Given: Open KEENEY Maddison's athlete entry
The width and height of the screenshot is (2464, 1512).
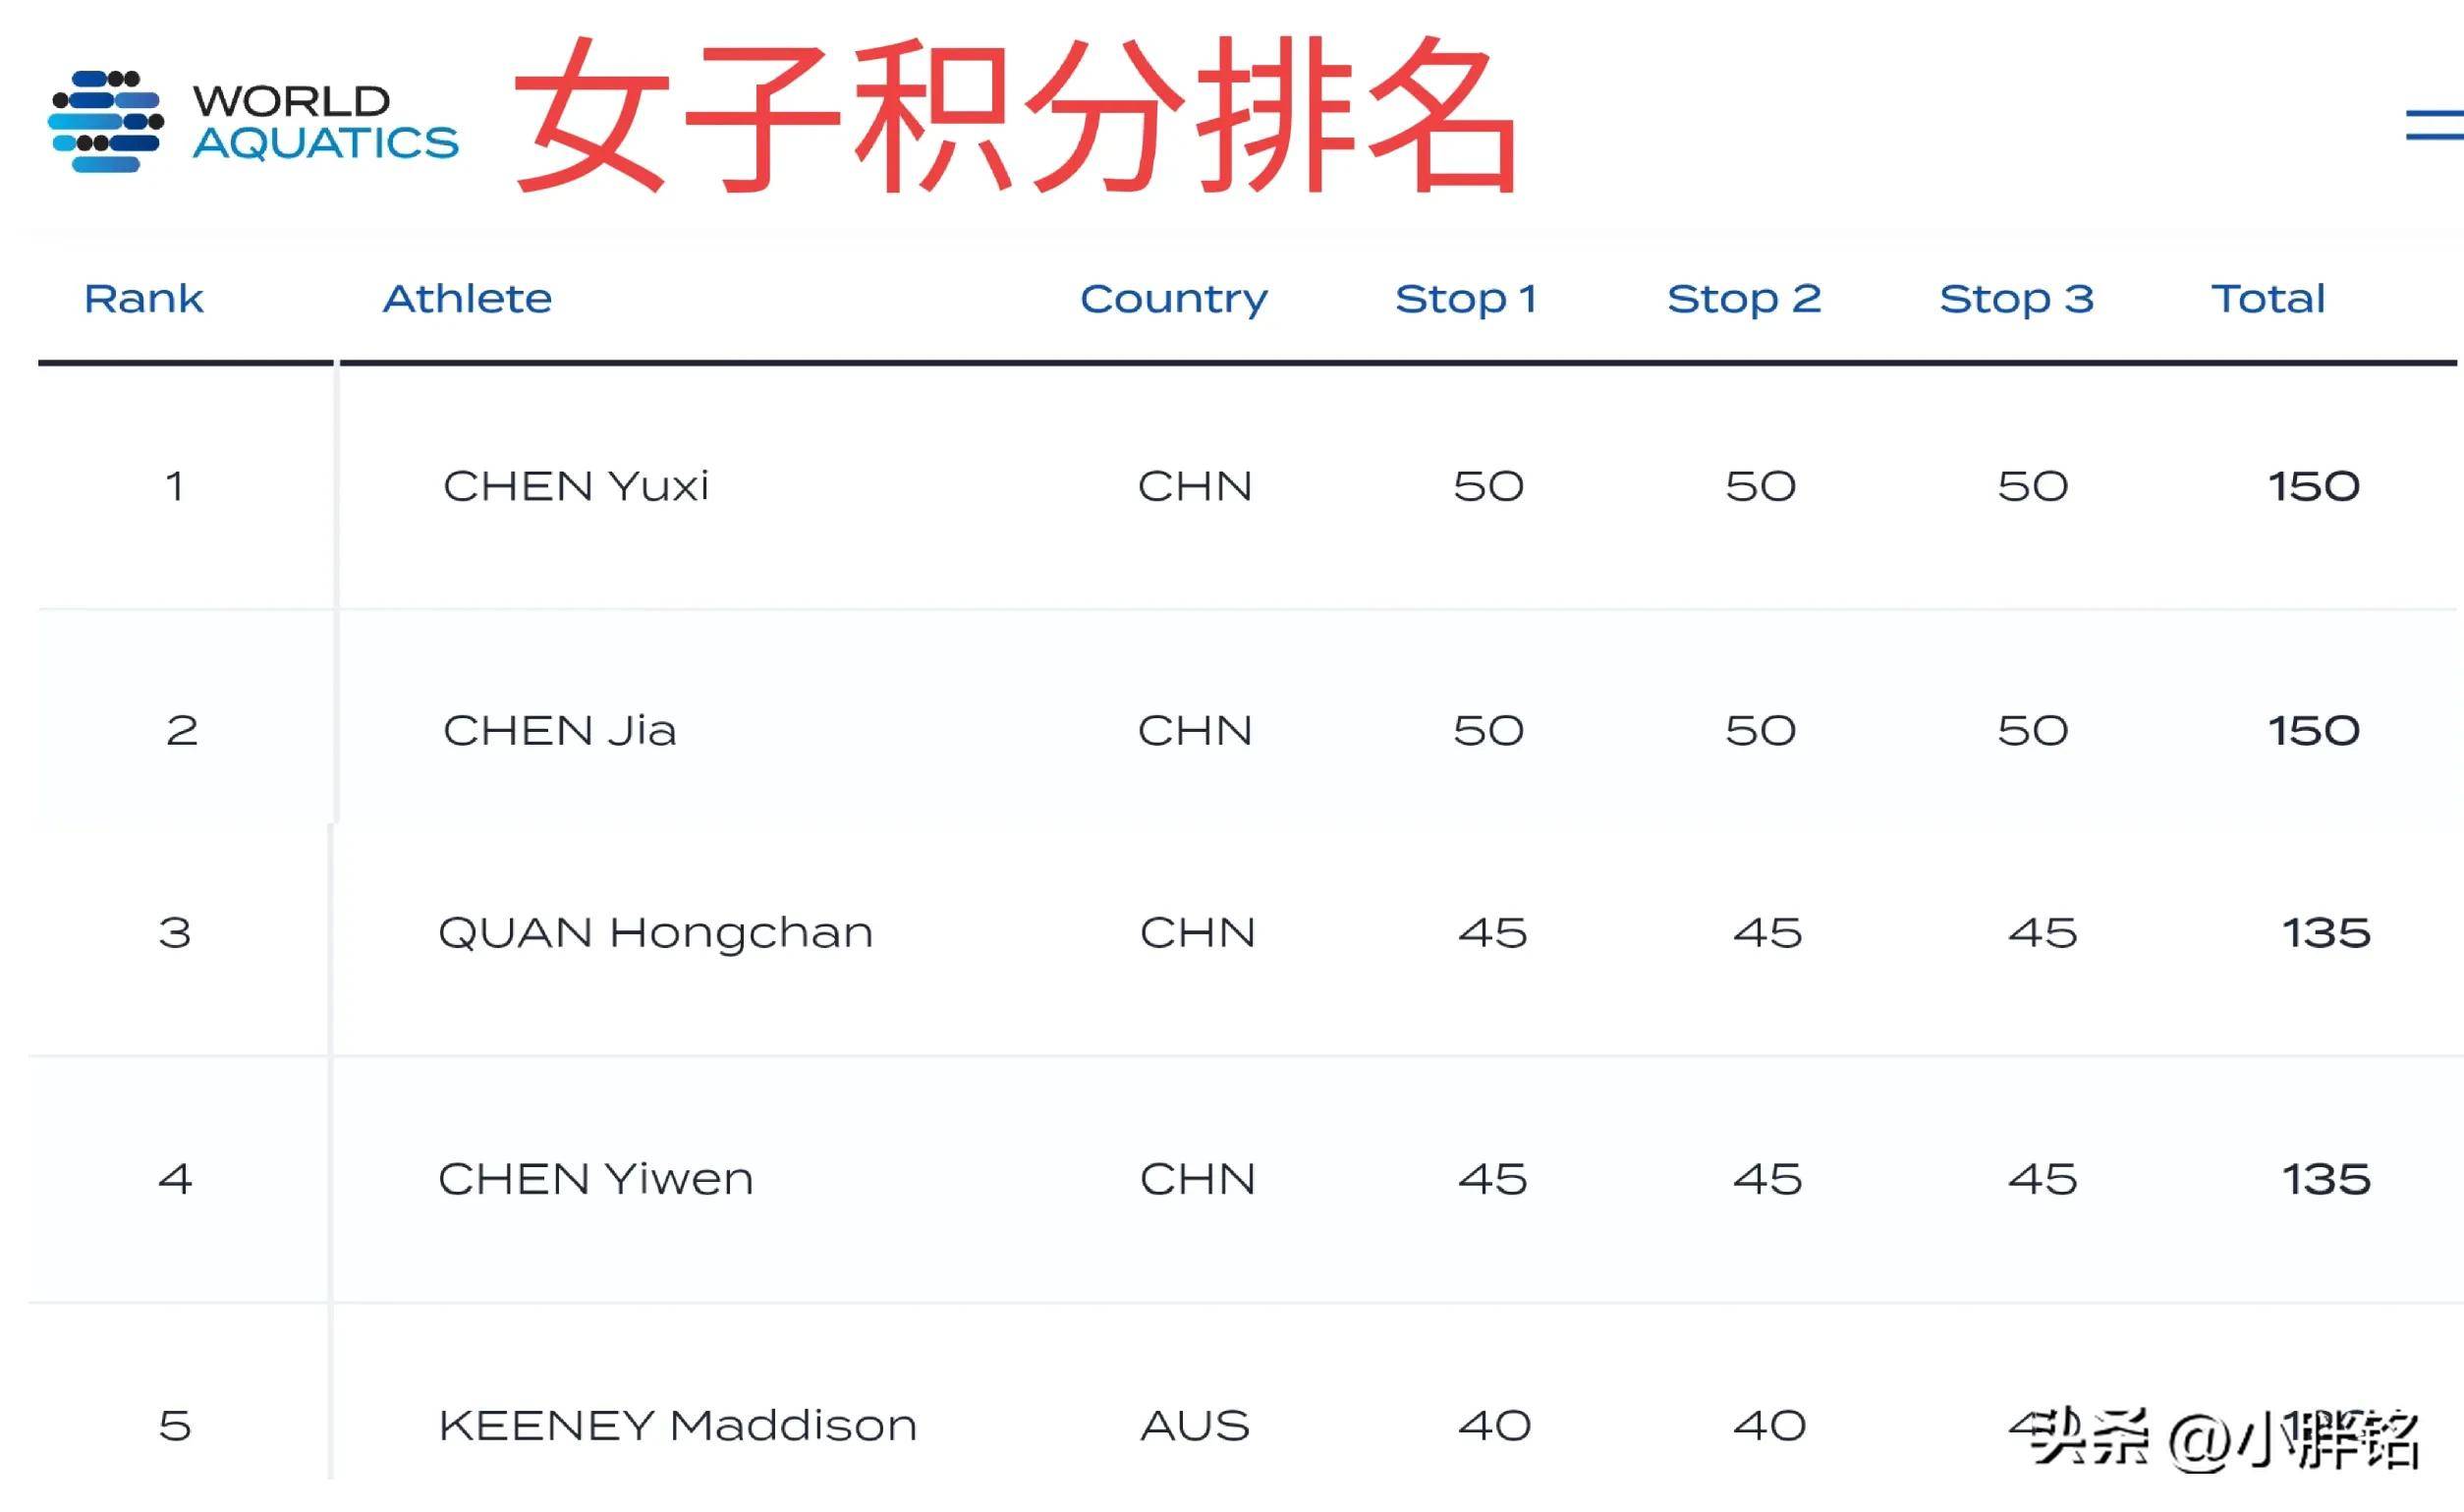Looking at the screenshot, I should pyautogui.click(x=678, y=1425).
